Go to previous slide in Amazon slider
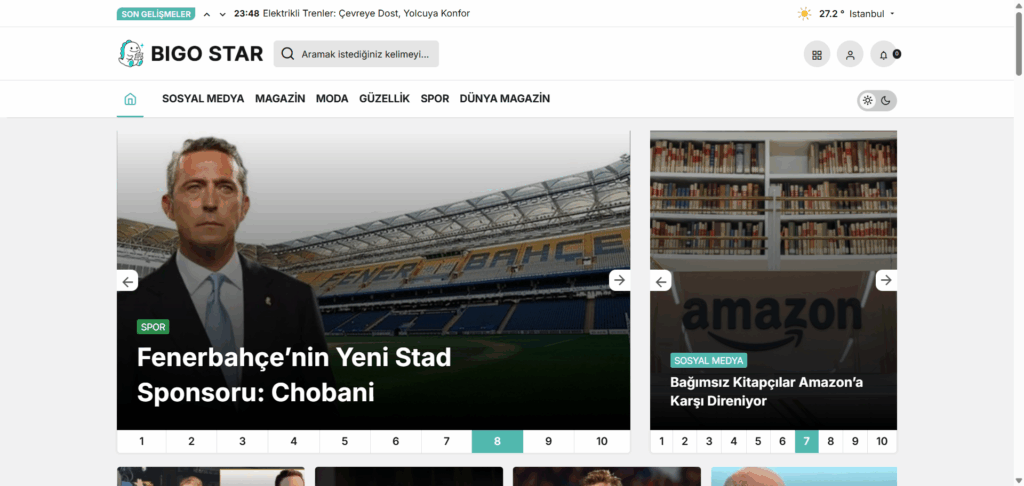 click(661, 281)
